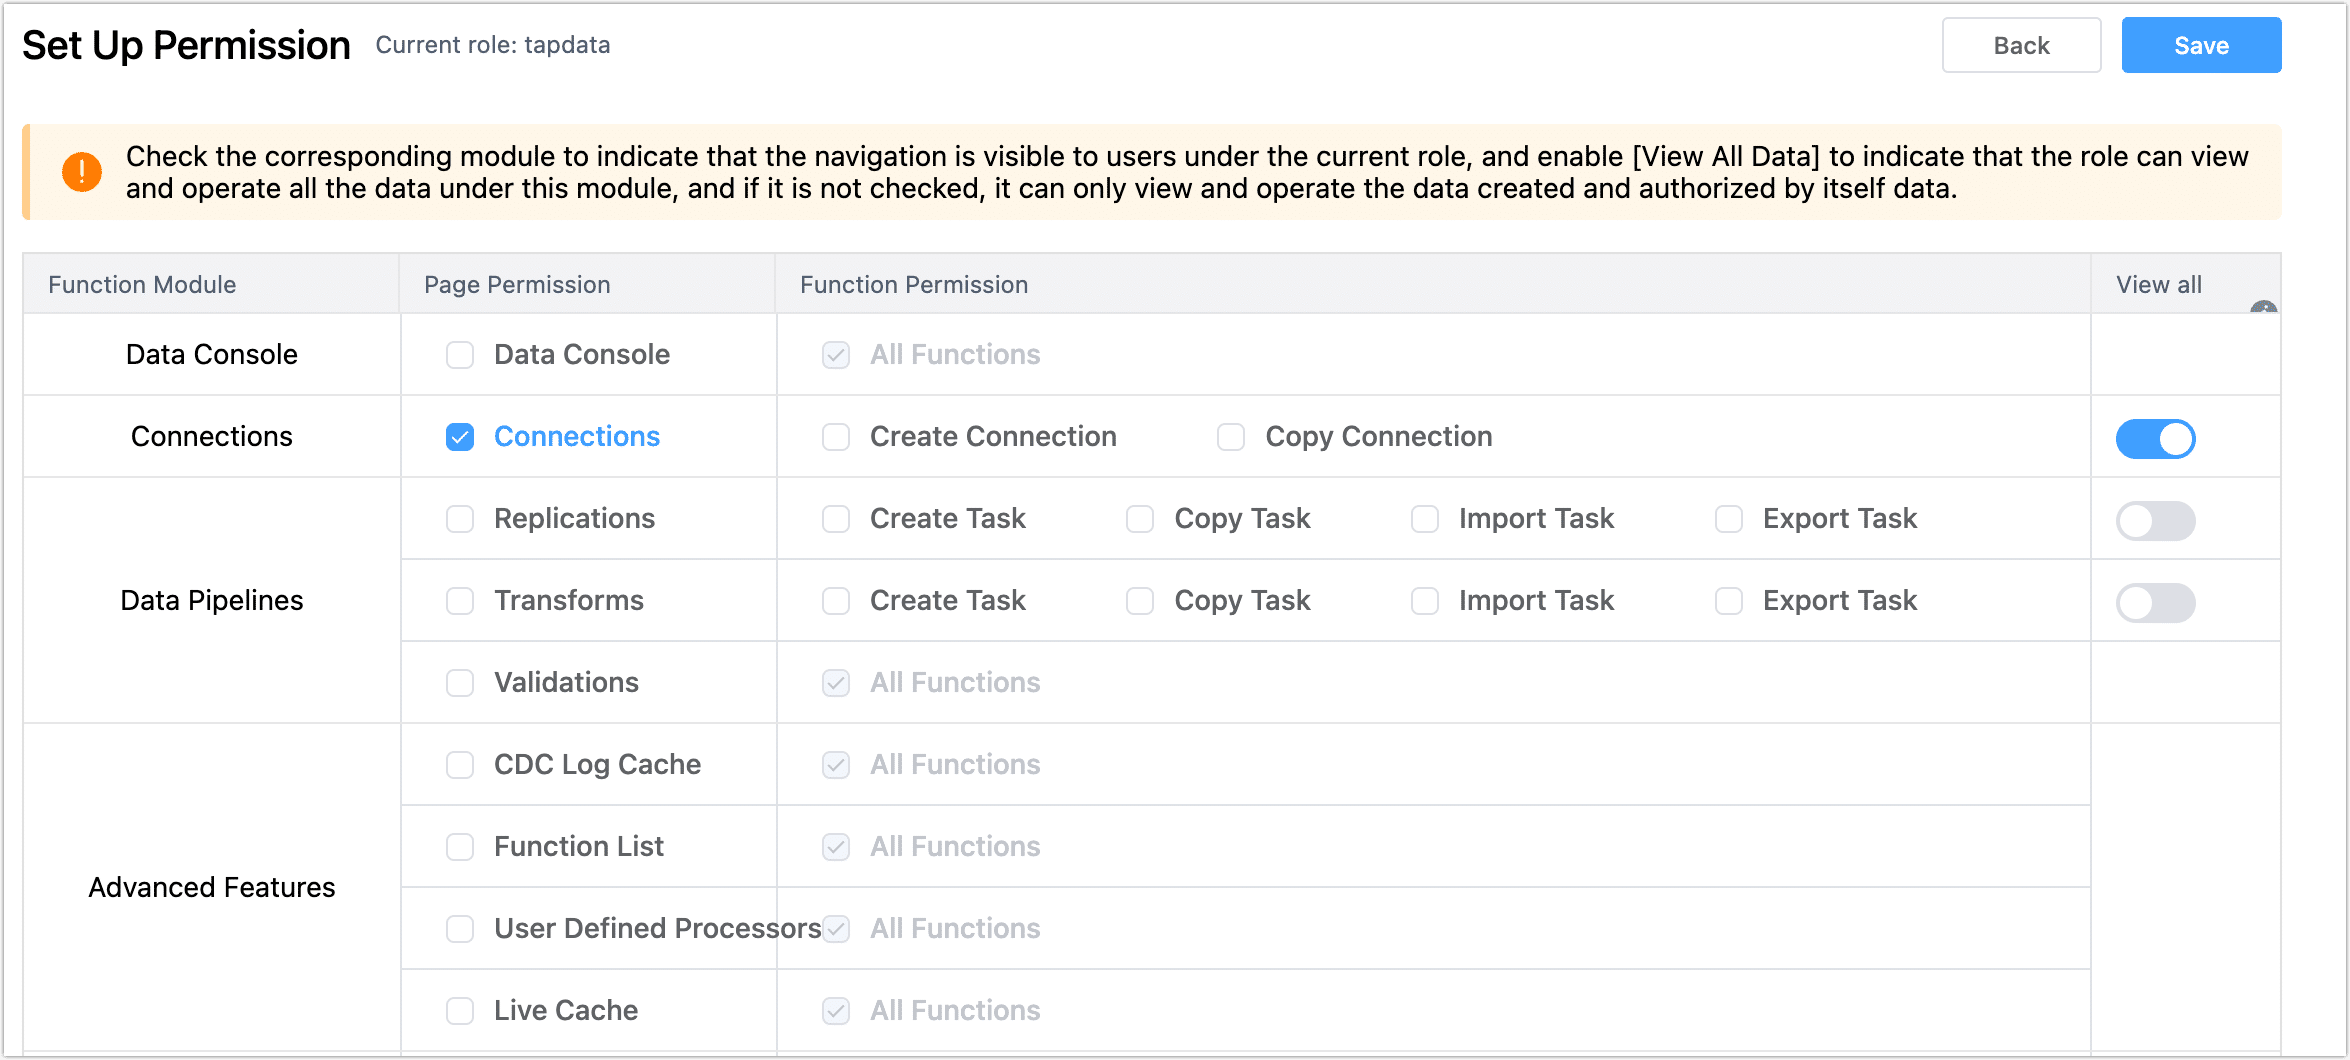Enable Create Task for Replications

[x=835, y=519]
